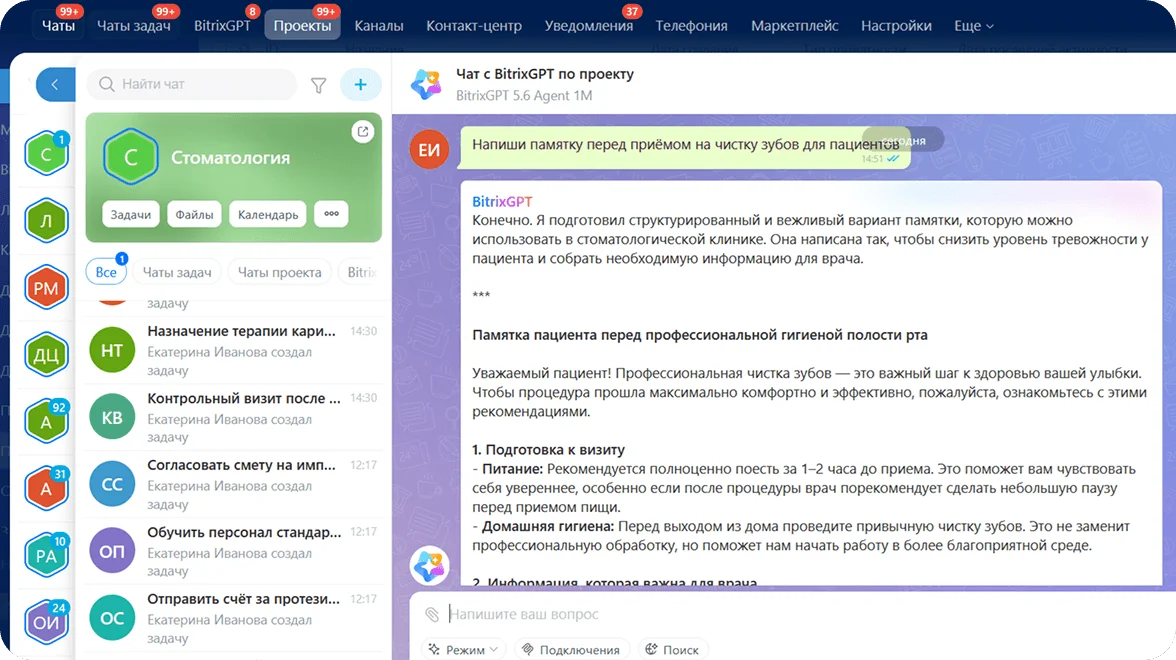Select green project А with badge 92
The height and width of the screenshot is (660, 1176).
46,422
